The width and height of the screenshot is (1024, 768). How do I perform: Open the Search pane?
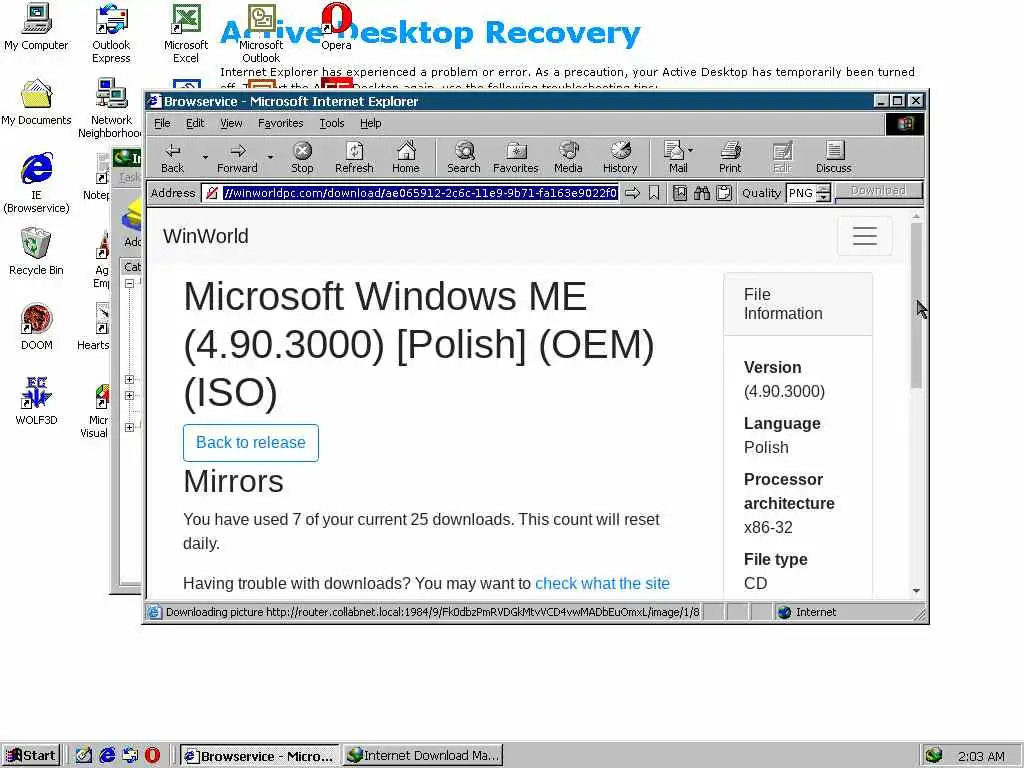tap(464, 158)
